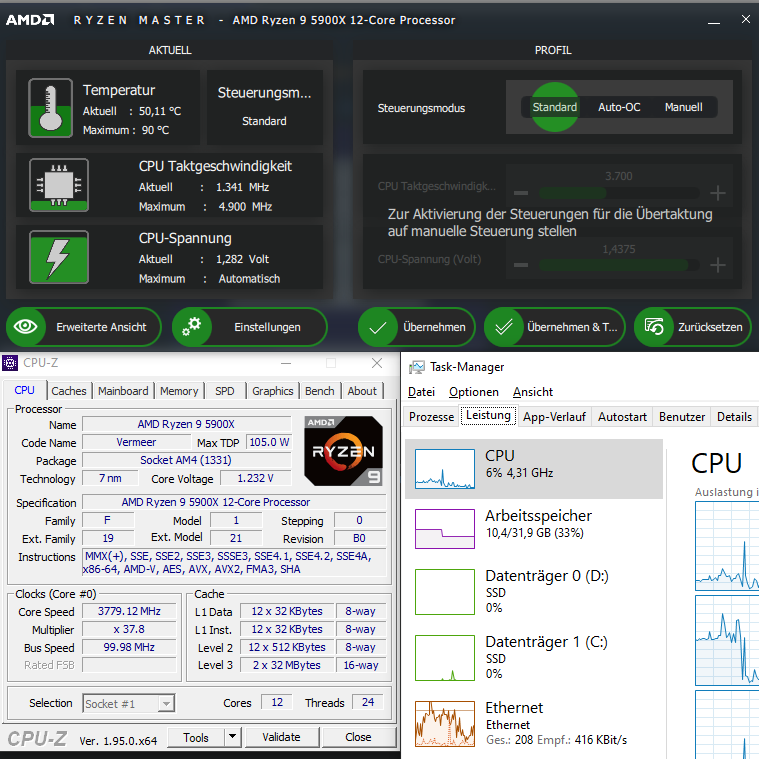Click the gears icon on Einstellungen
This screenshot has width=759, height=759.
coord(192,327)
